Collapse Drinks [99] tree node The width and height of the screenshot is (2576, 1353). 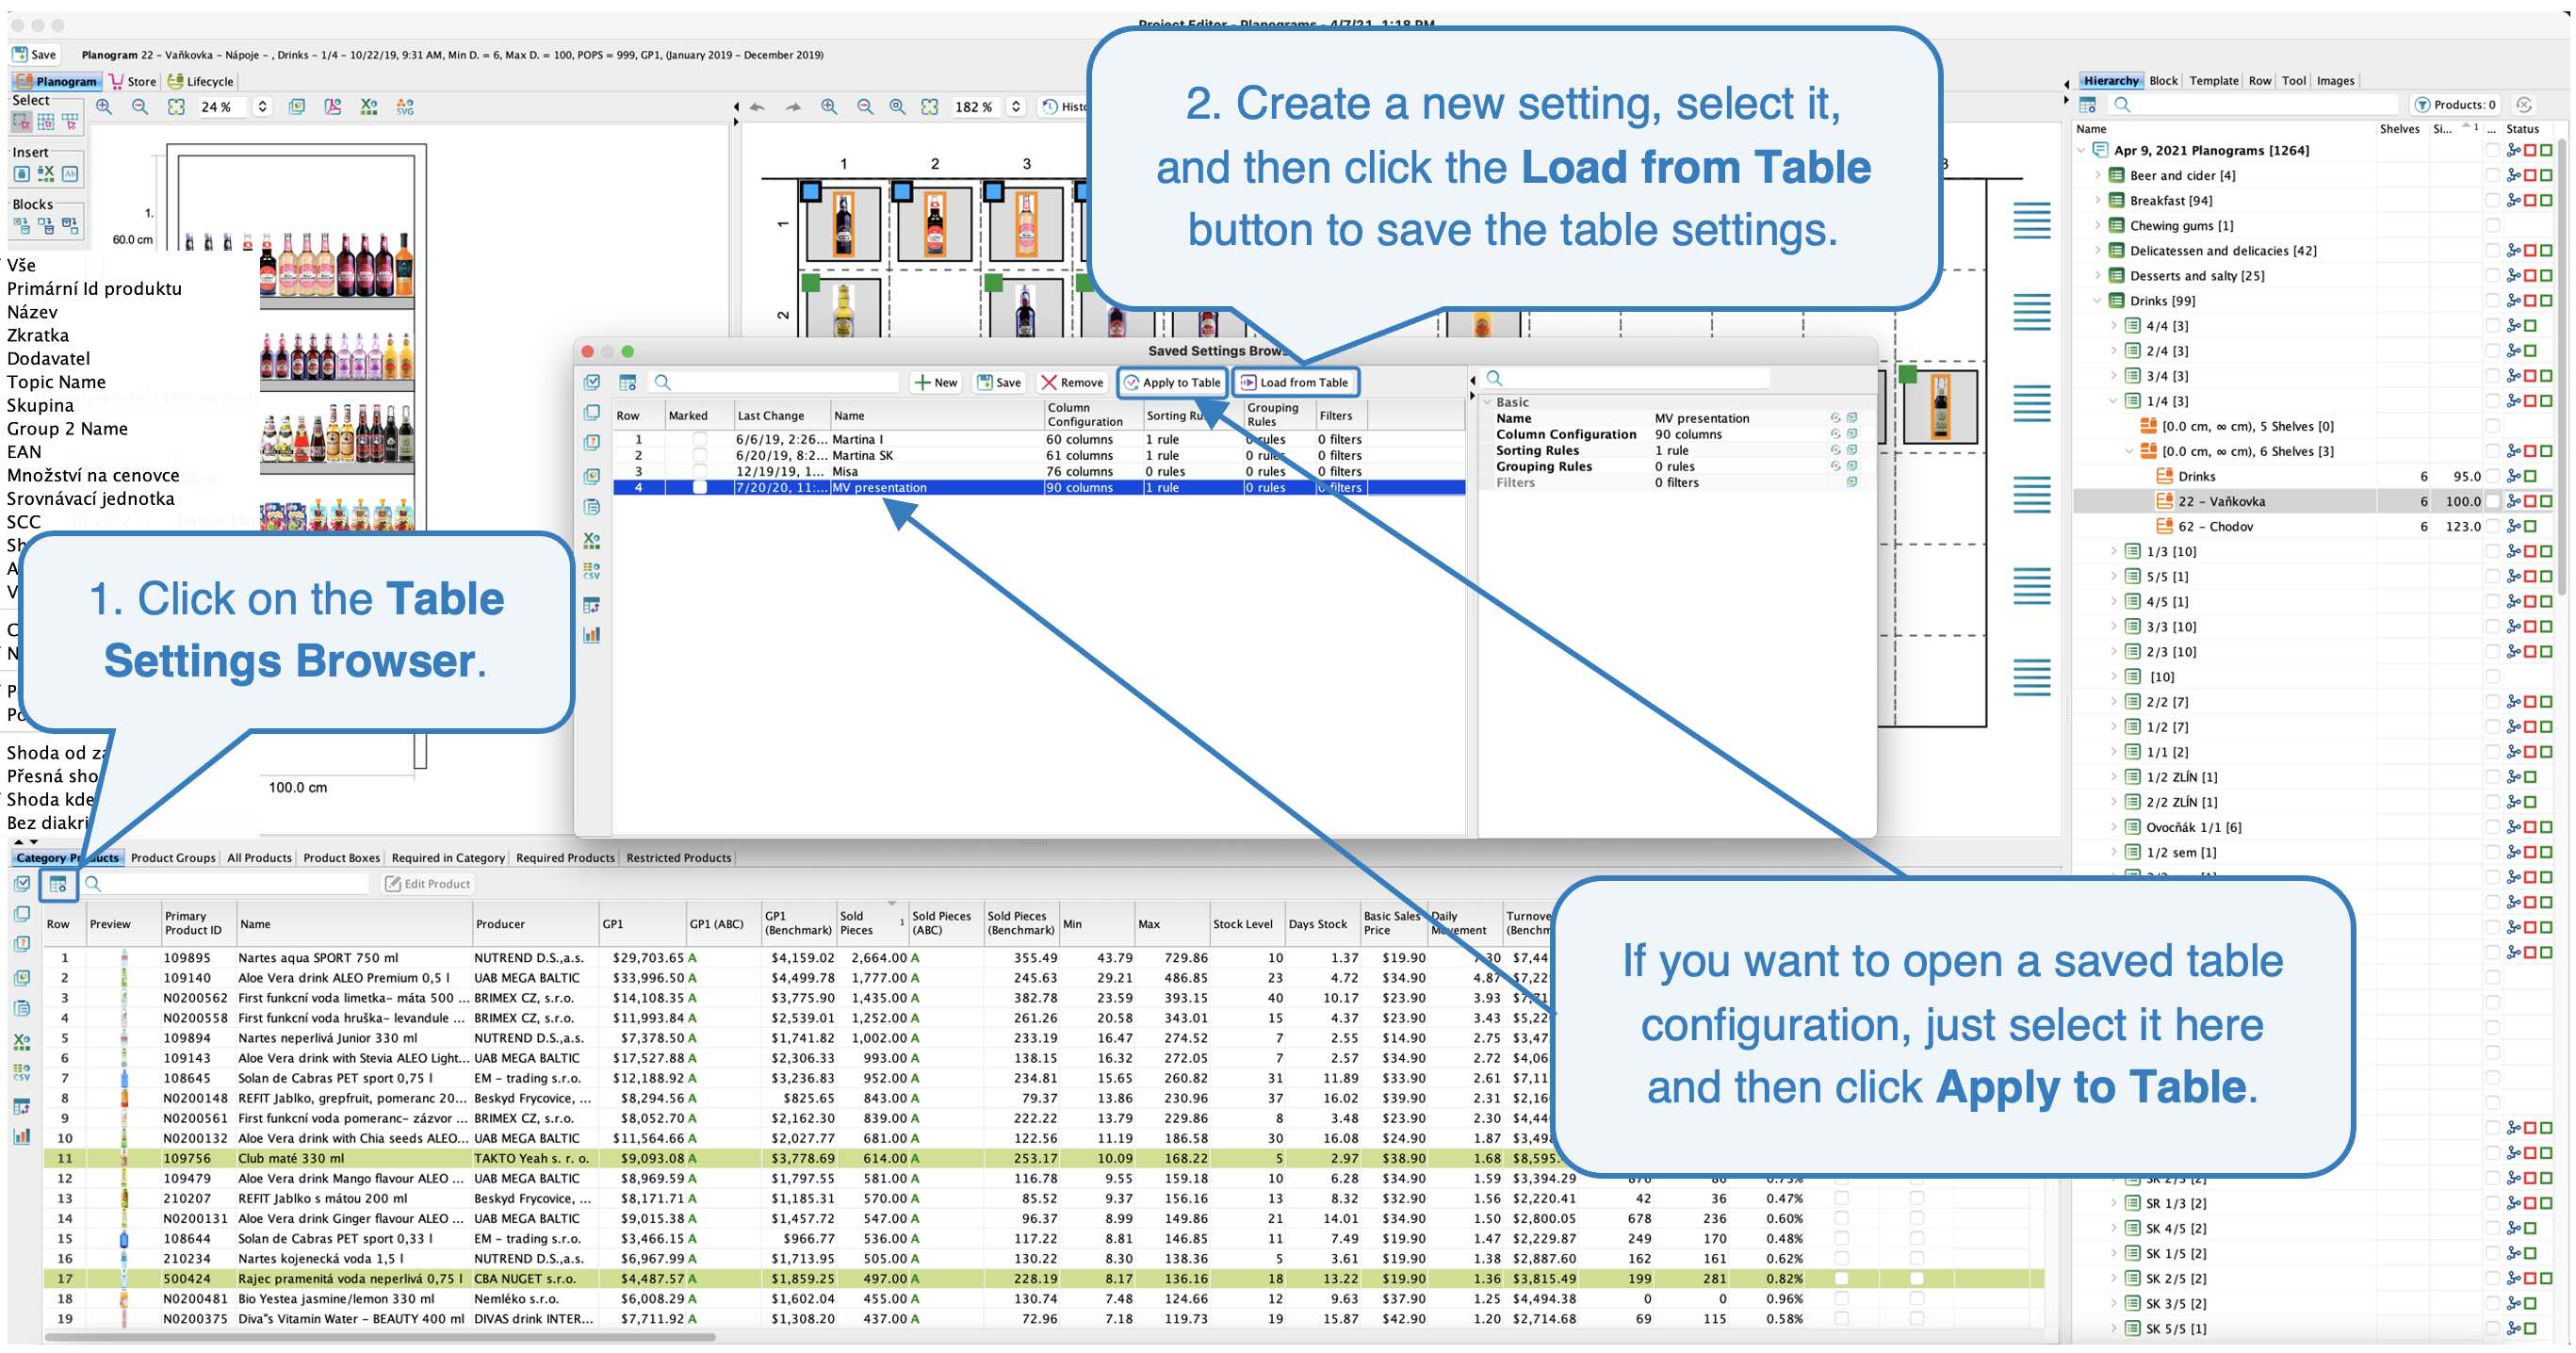(x=2098, y=300)
